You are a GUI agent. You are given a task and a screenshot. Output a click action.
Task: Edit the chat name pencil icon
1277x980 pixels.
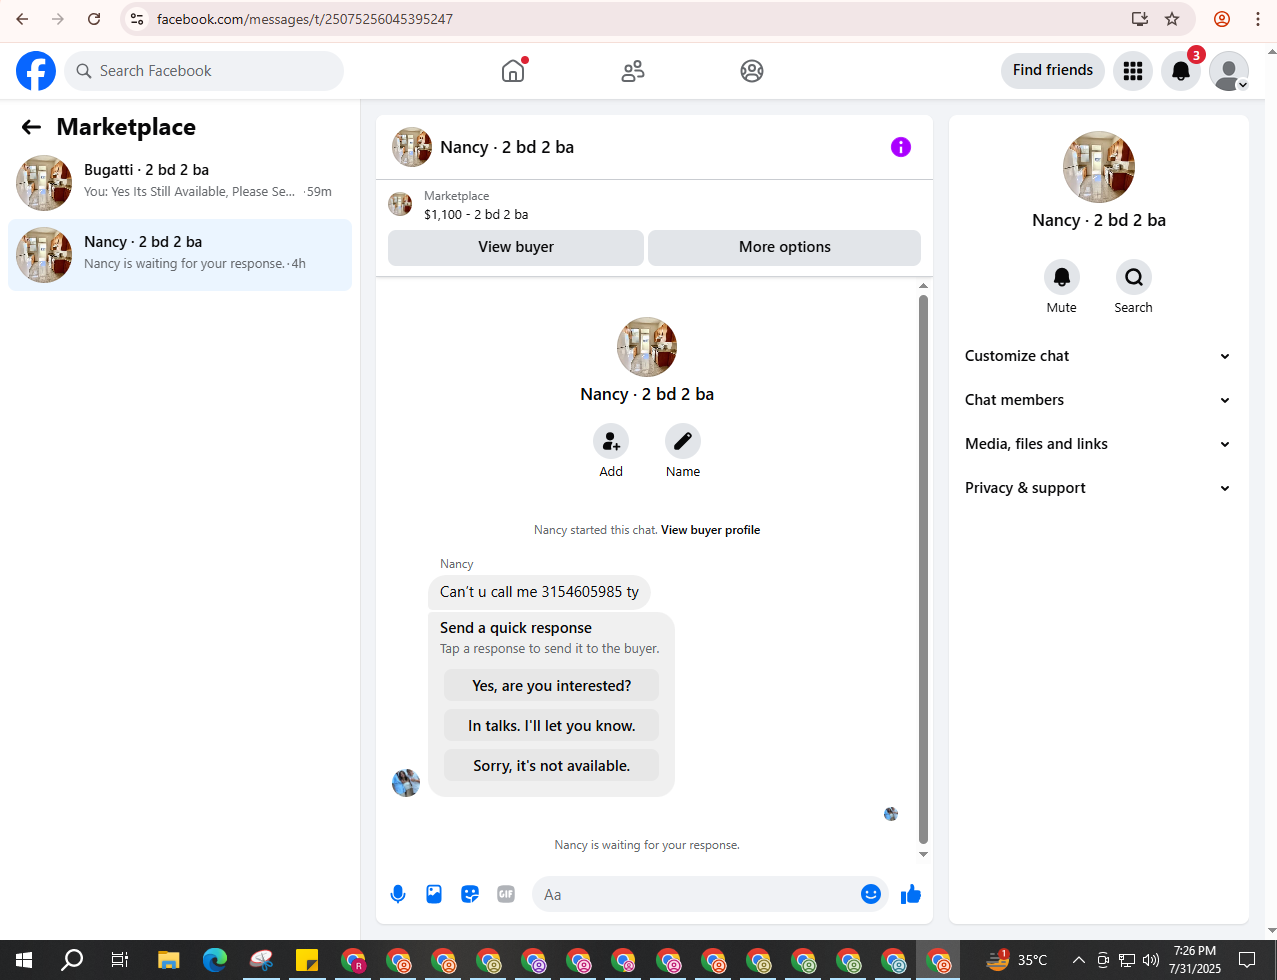pos(683,441)
